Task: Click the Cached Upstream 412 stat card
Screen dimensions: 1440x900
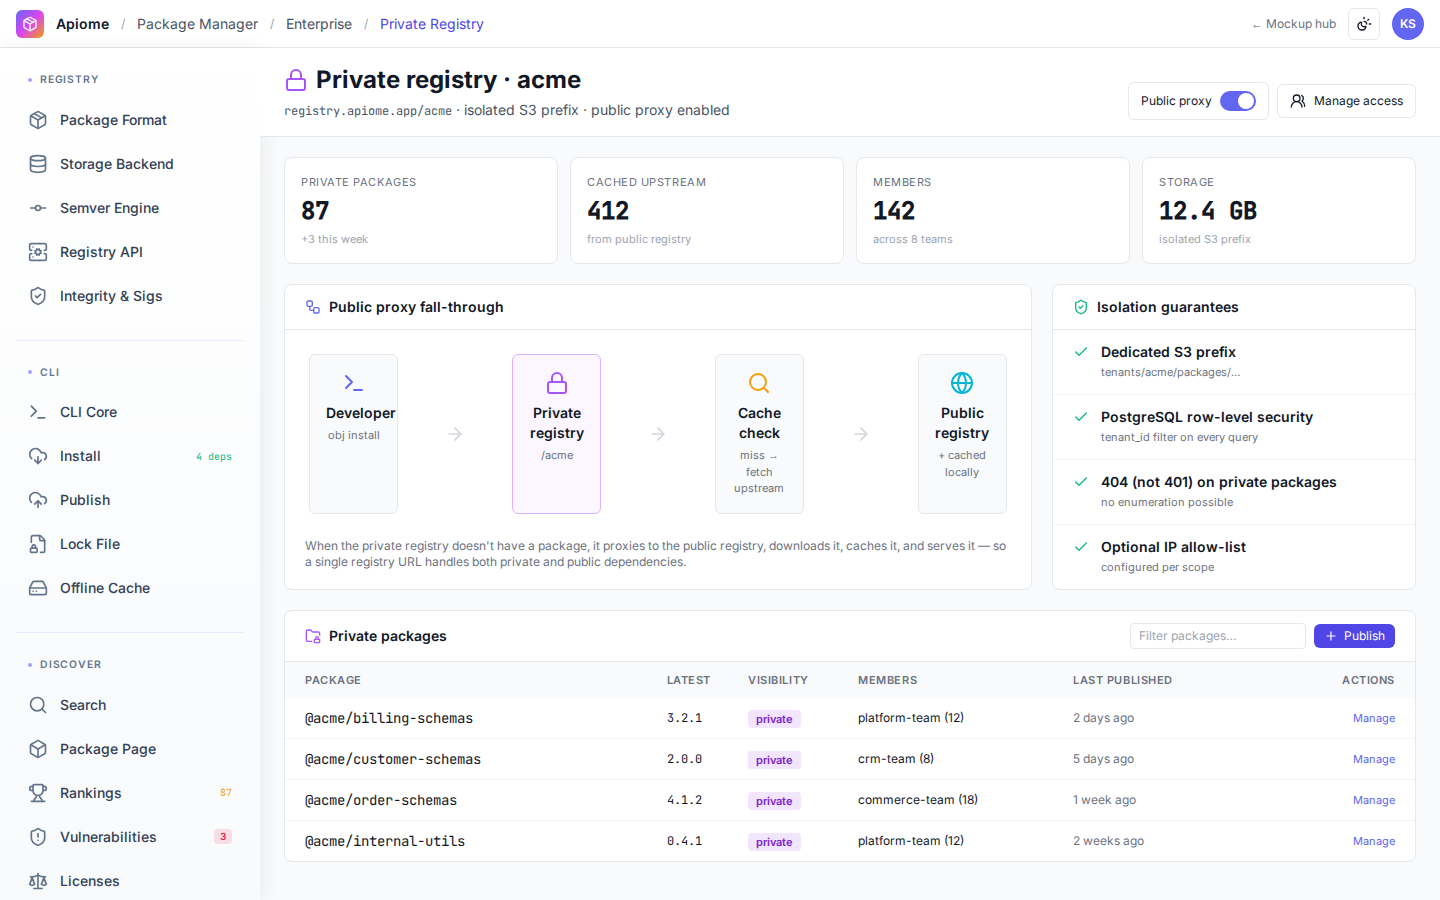Action: pyautogui.click(x=707, y=211)
